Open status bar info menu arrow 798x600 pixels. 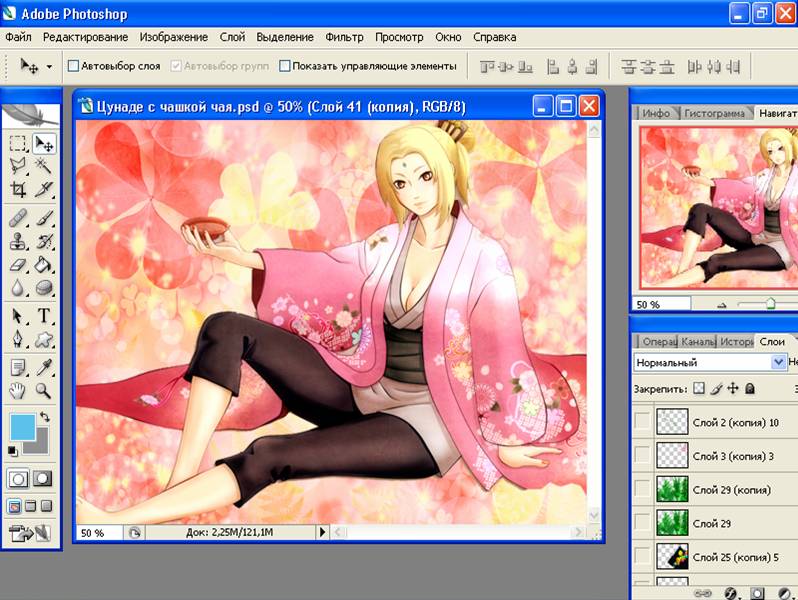tap(322, 532)
